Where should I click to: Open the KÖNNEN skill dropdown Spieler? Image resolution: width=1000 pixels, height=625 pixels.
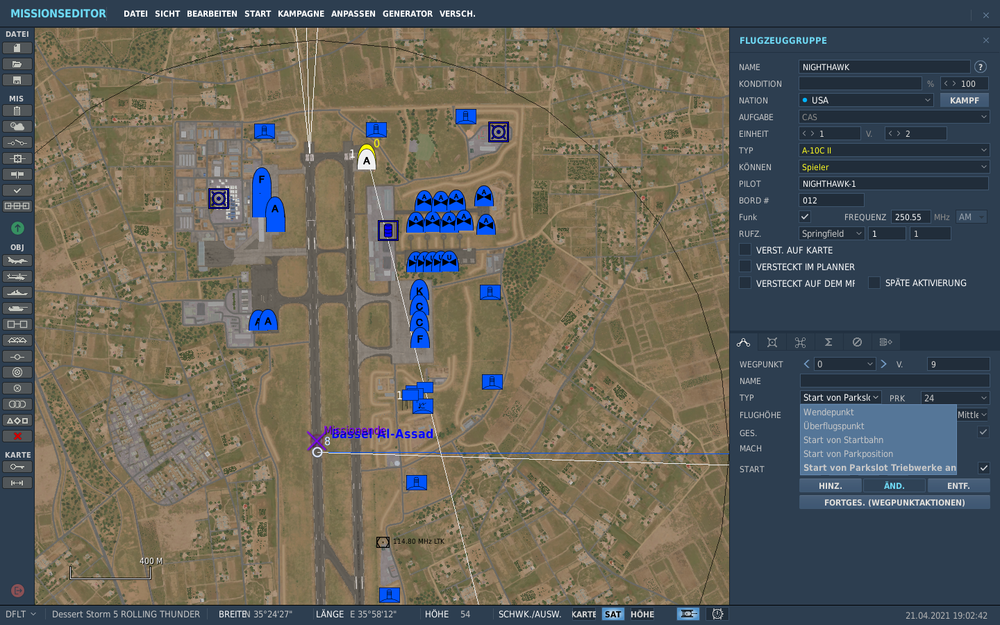(x=893, y=167)
